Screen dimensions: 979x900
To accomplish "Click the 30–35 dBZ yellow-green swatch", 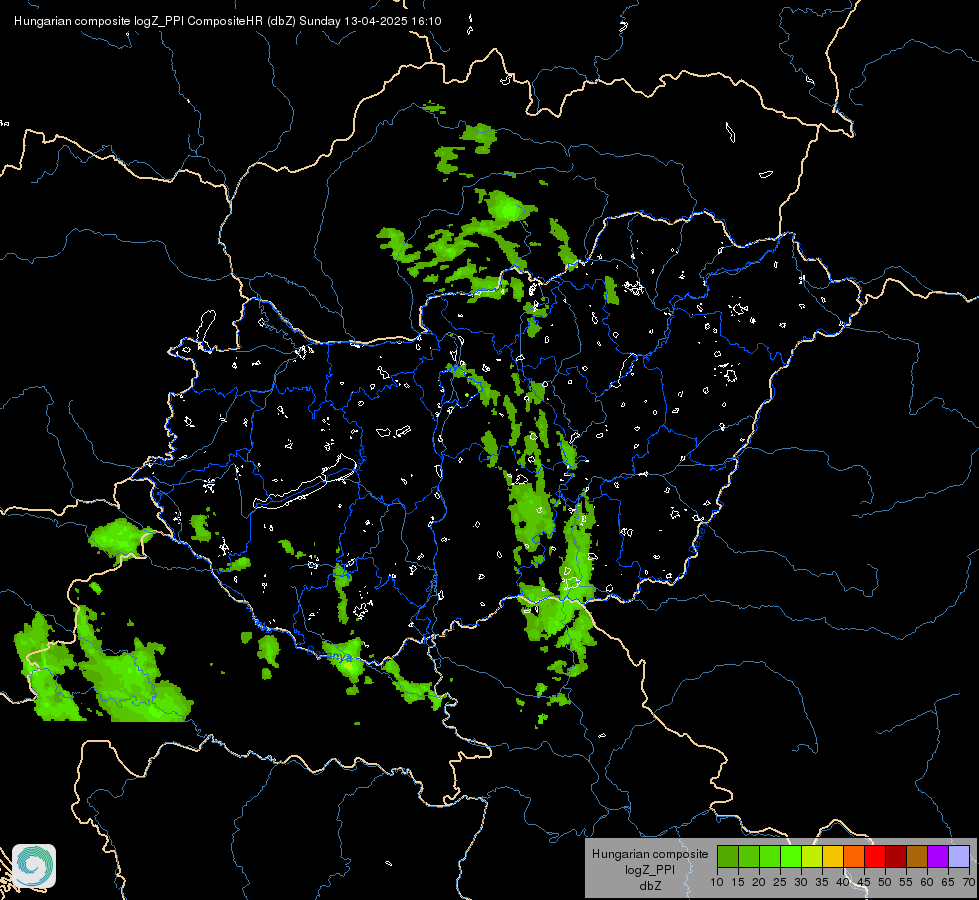I will pos(812,856).
